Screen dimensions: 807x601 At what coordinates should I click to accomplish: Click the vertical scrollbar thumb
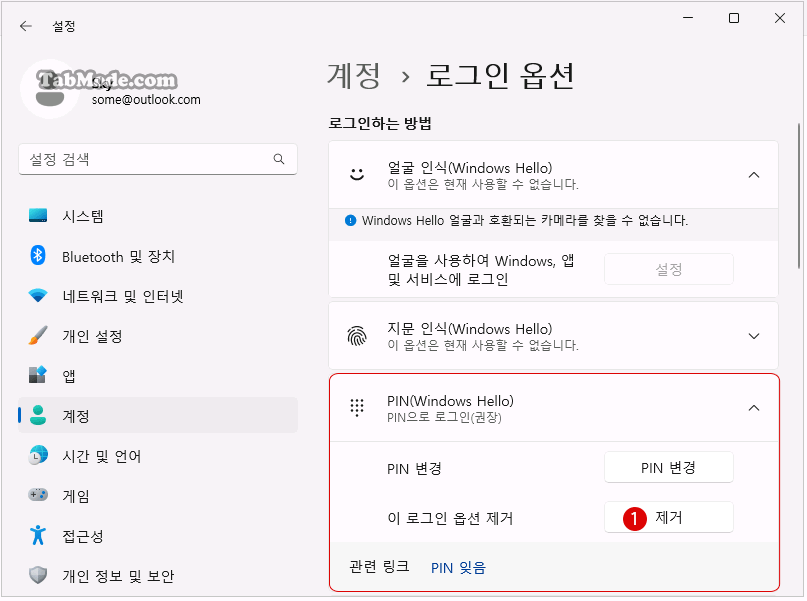[x=799, y=196]
